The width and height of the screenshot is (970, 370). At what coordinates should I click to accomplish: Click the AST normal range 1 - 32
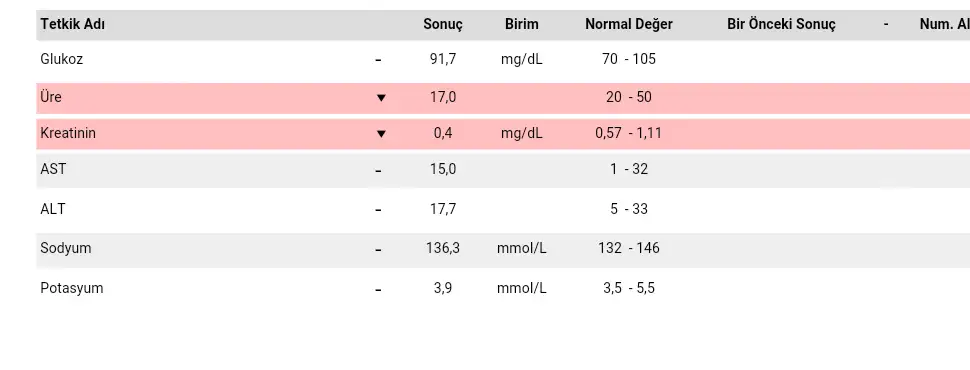tap(629, 170)
